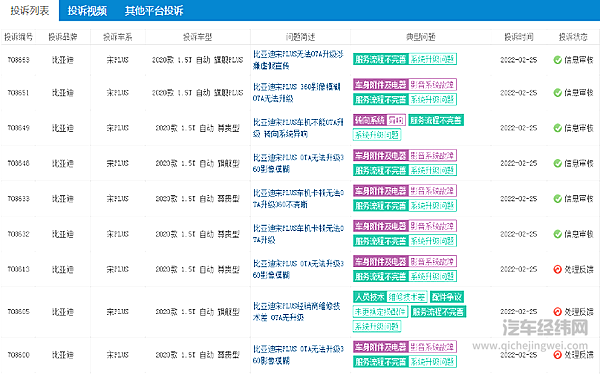
Task: Click the 投诉时间 column header
Action: click(x=518, y=37)
